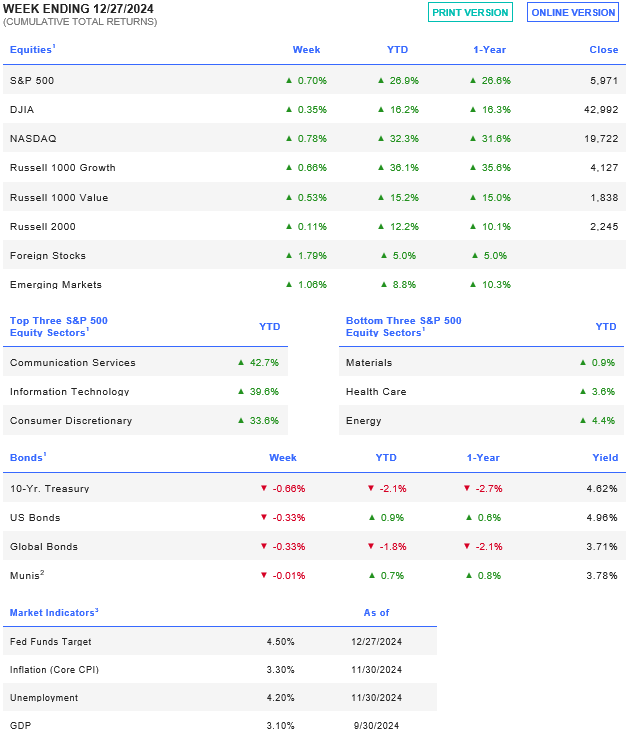
Task: Click the DJIA close value 42,992
Action: pyautogui.click(x=601, y=110)
